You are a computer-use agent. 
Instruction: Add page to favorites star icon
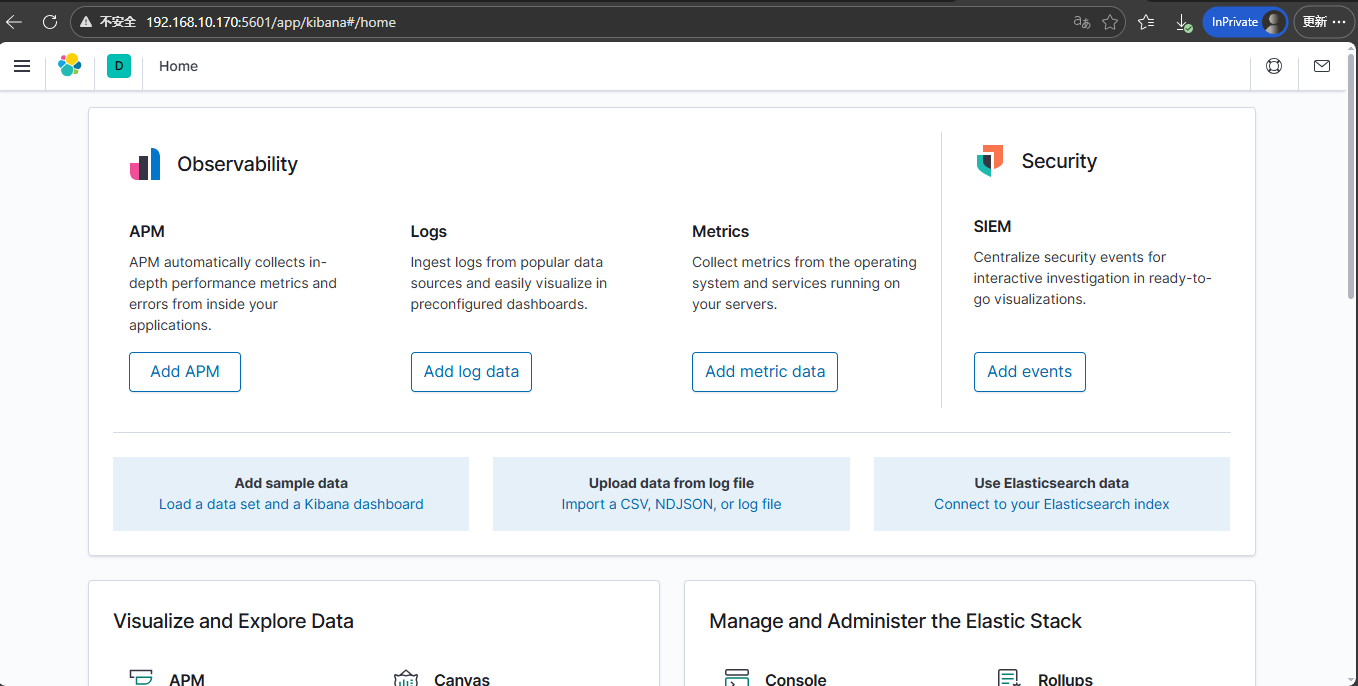coord(1110,21)
